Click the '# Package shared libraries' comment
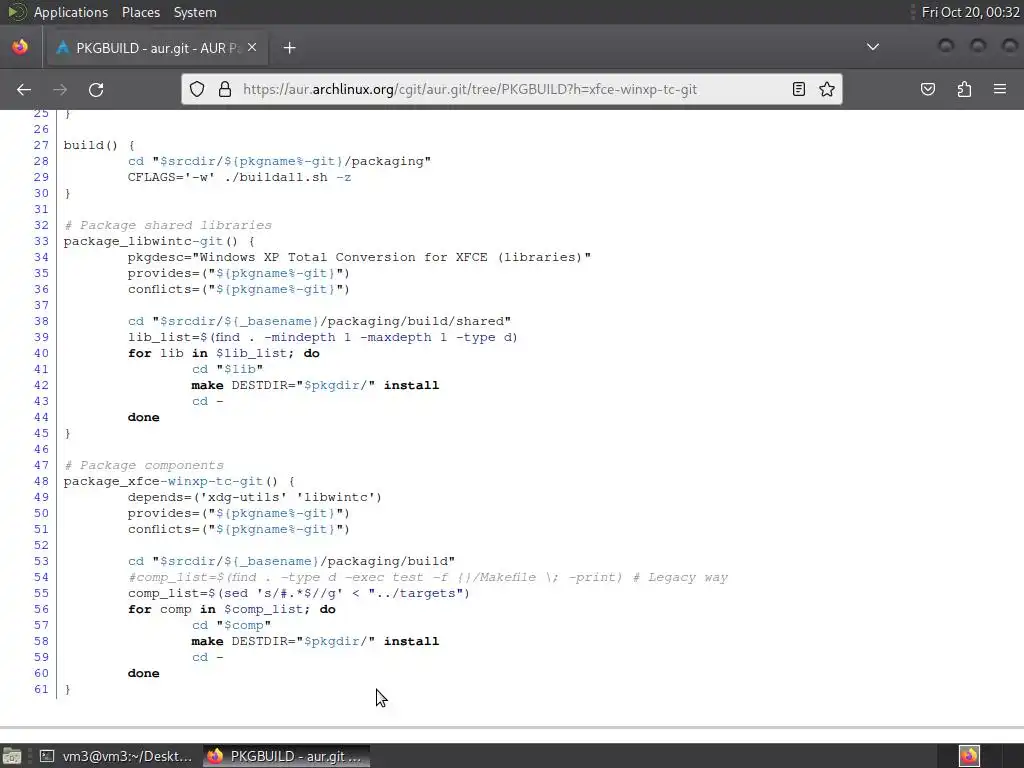 pos(168,225)
